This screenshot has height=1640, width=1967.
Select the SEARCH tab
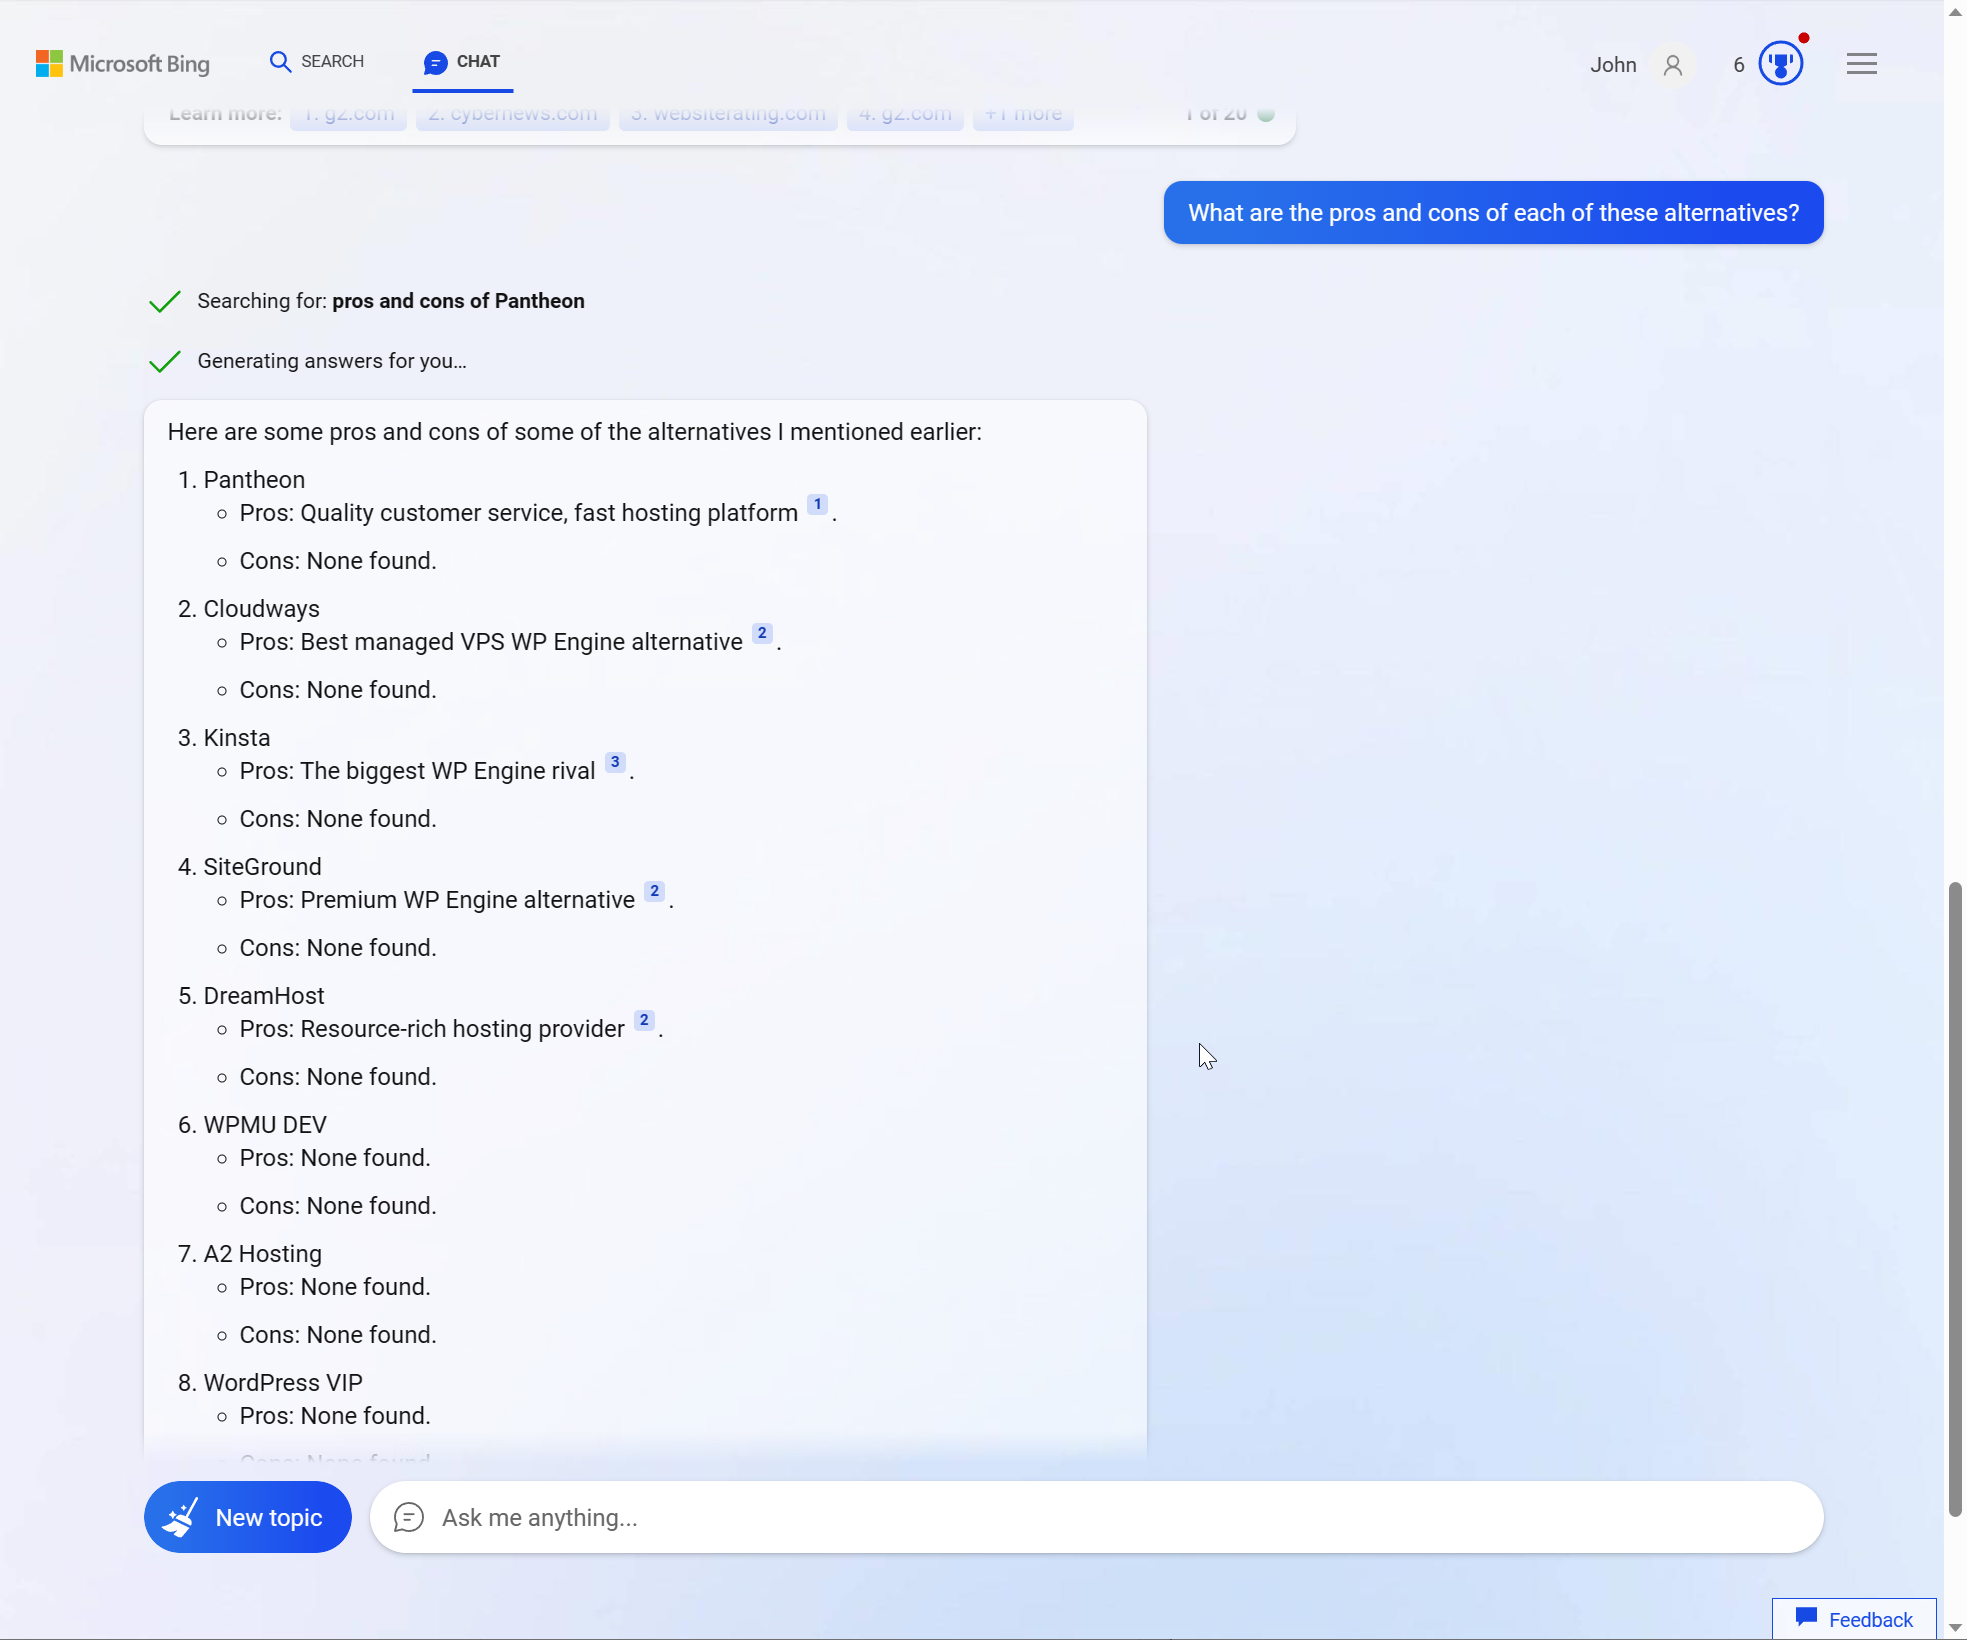pyautogui.click(x=315, y=60)
